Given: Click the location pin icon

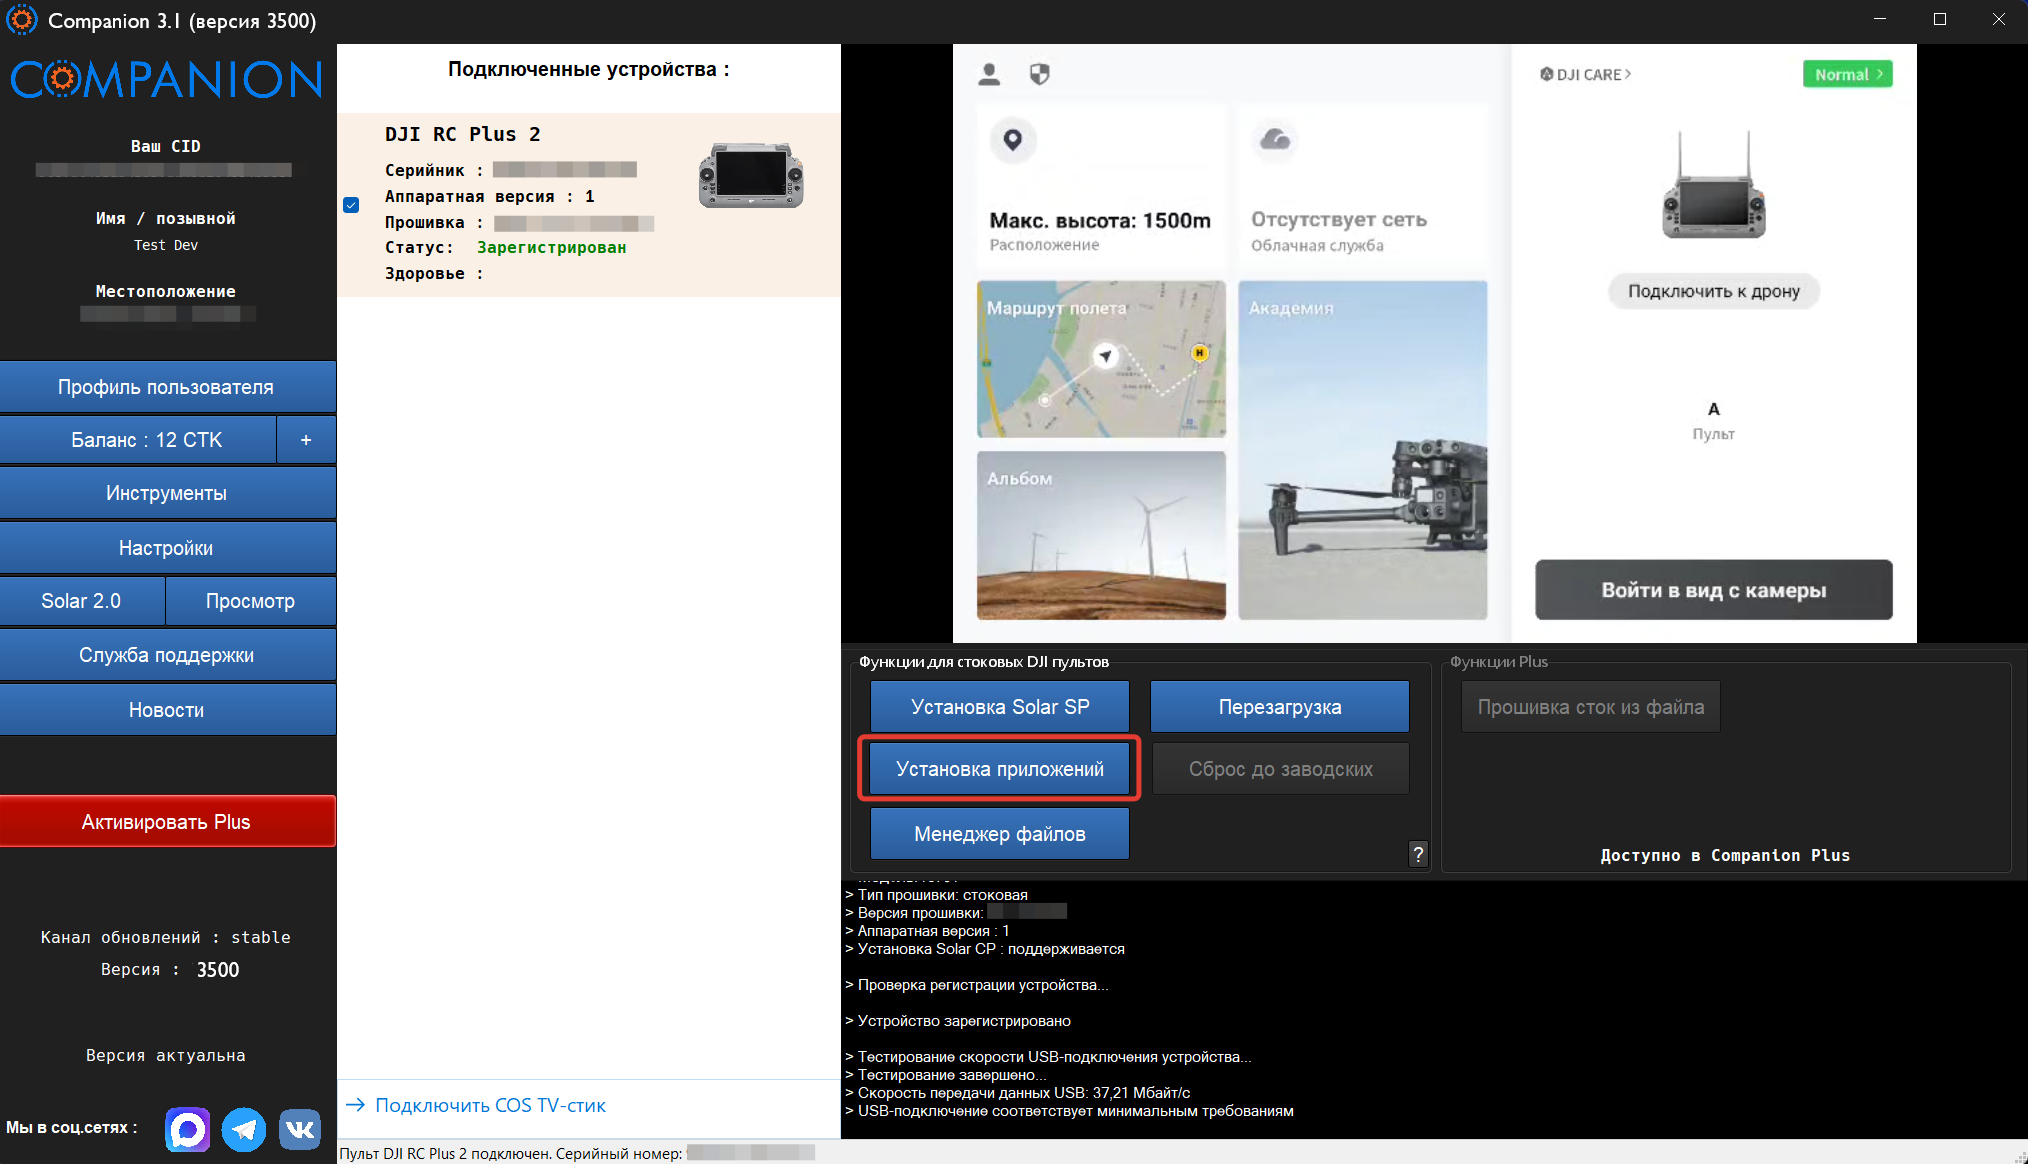Looking at the screenshot, I should 1013,140.
